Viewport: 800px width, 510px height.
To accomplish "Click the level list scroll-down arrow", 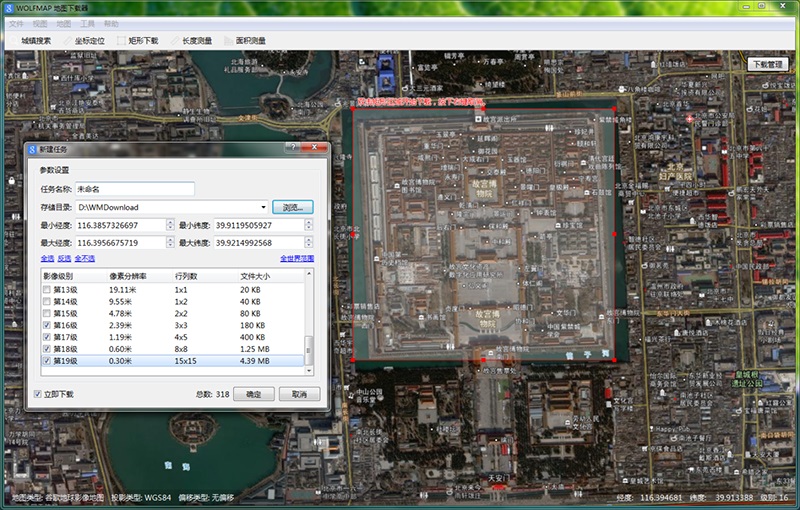I will [x=309, y=371].
